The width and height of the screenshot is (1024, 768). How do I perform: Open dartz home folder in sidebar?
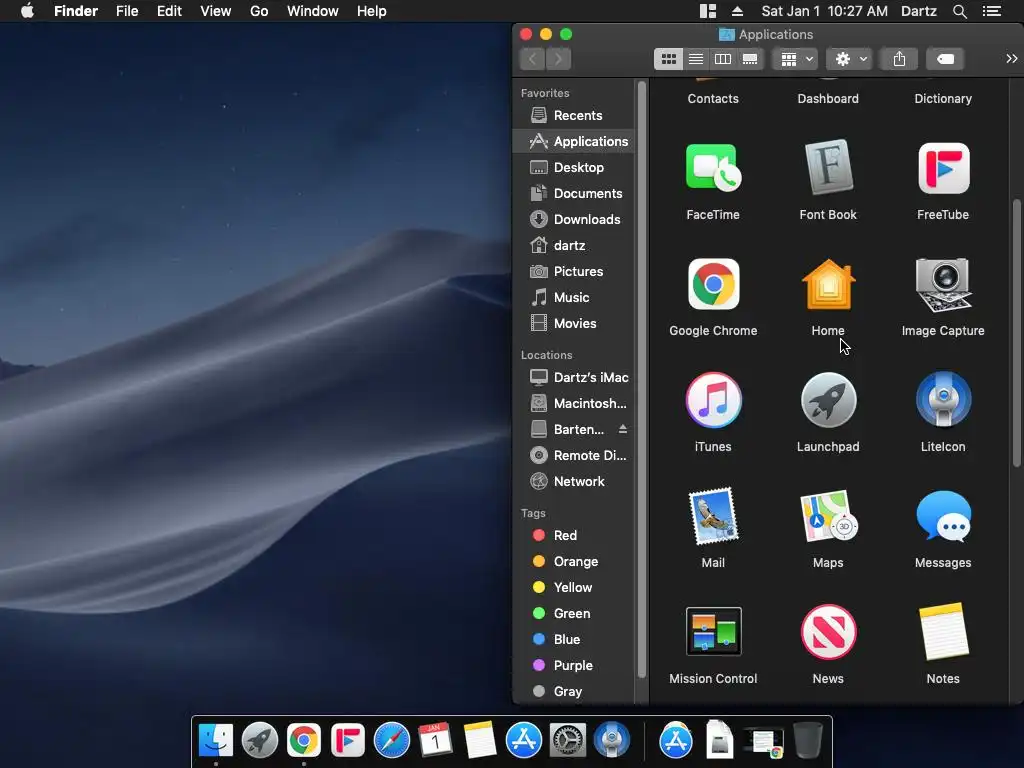575,246
